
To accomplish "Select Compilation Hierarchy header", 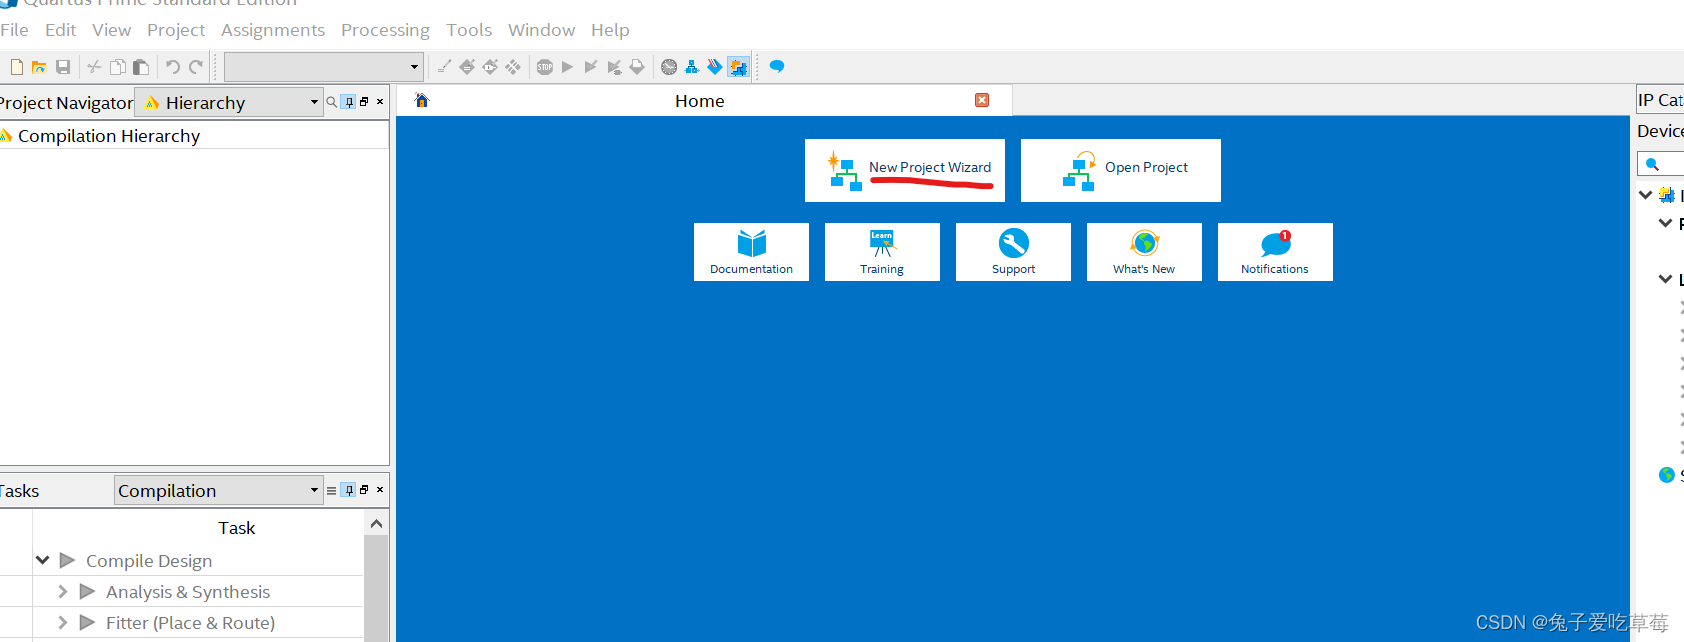I will [x=109, y=136].
